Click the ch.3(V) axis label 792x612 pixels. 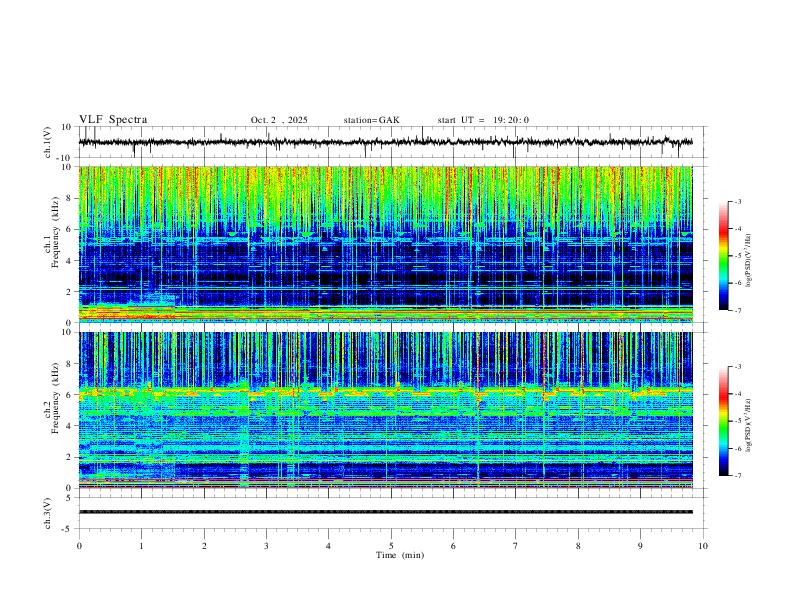(48, 513)
